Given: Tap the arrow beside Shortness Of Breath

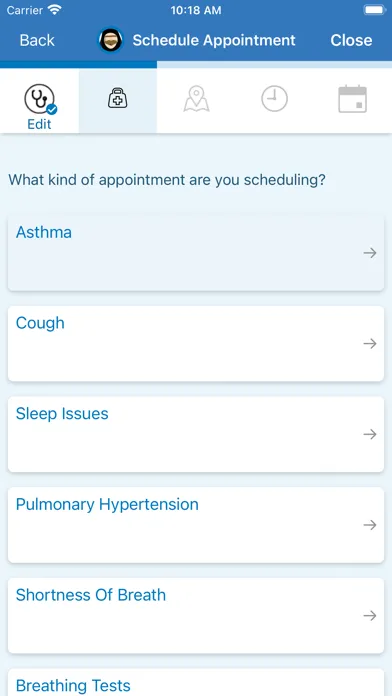Looking at the screenshot, I should click(x=370, y=616).
